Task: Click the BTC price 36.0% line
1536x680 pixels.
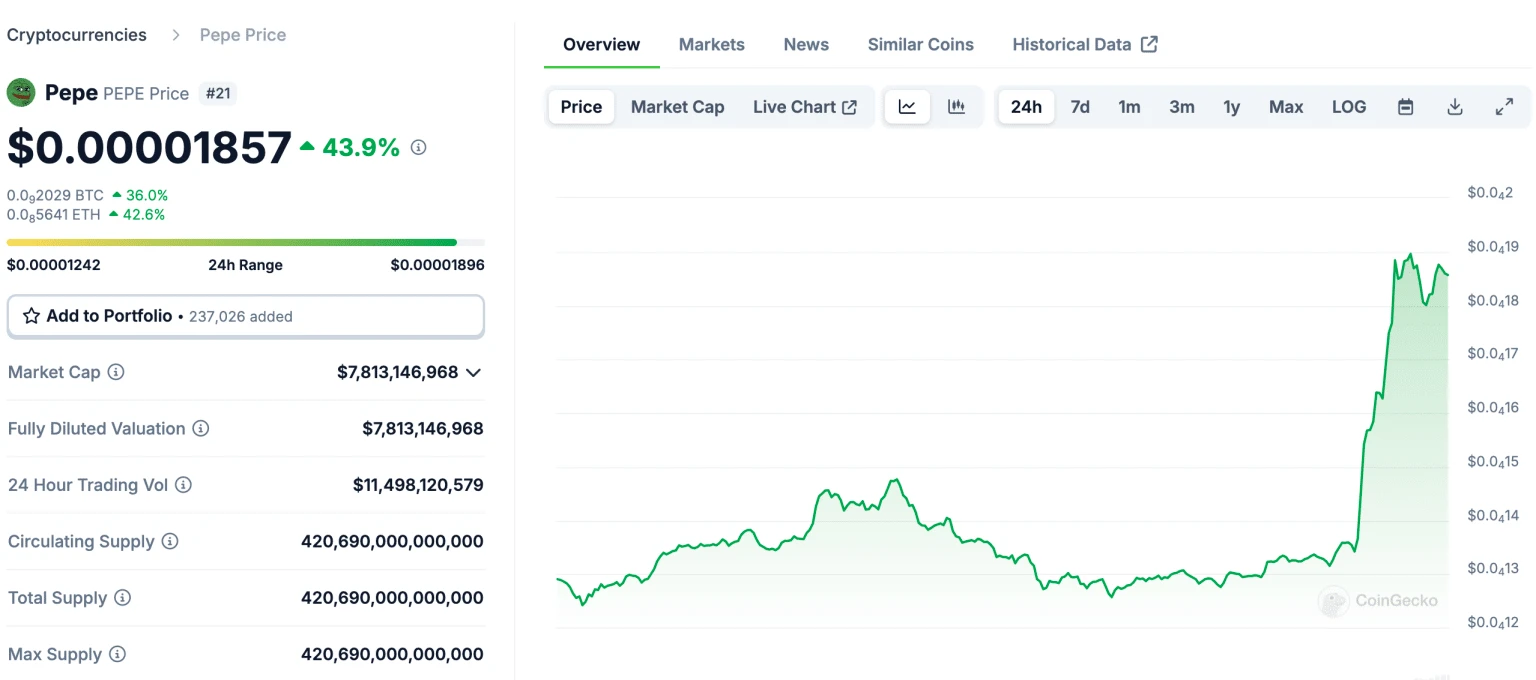Action: click(87, 195)
